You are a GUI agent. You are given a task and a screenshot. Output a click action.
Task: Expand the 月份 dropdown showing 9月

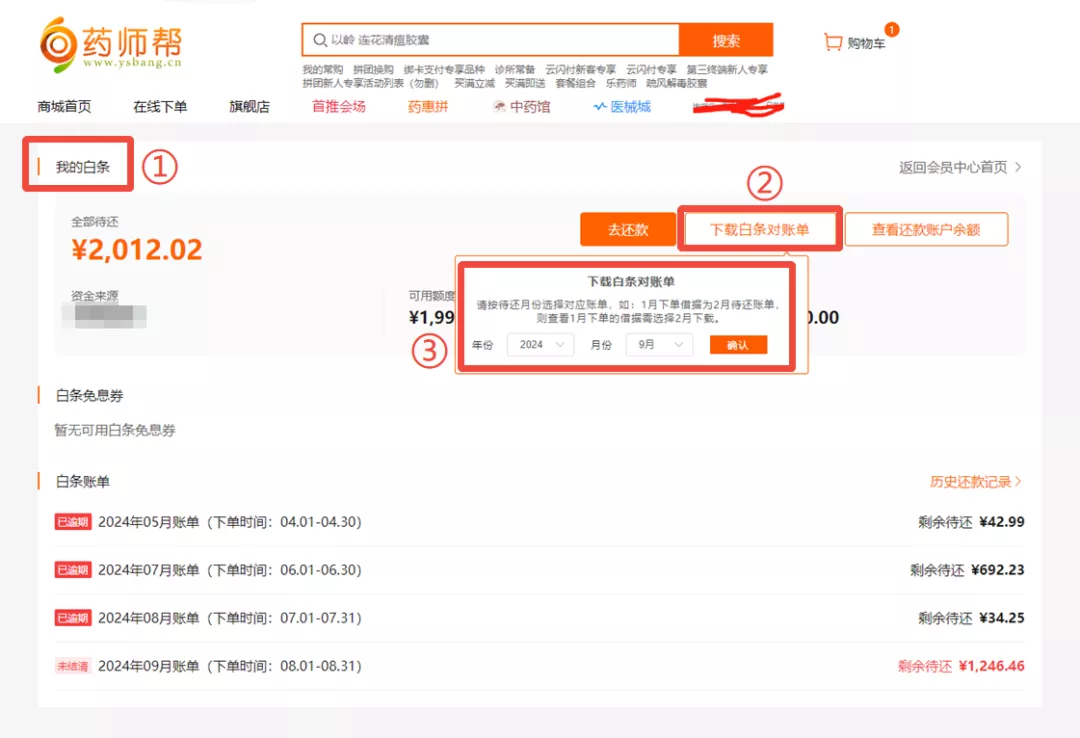pyautogui.click(x=658, y=345)
